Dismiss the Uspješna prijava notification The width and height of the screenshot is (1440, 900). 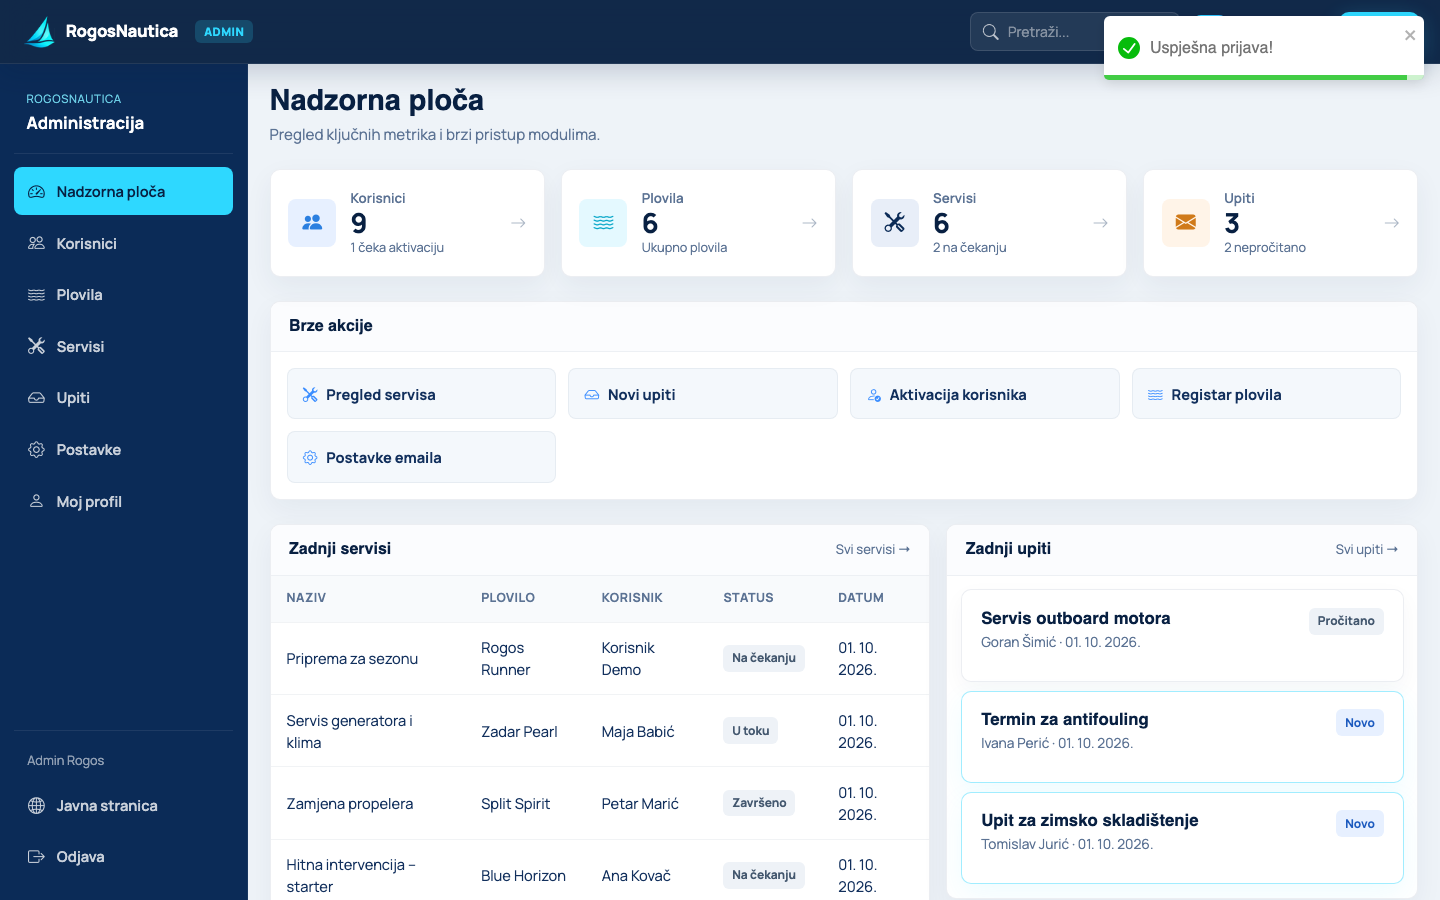pyautogui.click(x=1410, y=35)
